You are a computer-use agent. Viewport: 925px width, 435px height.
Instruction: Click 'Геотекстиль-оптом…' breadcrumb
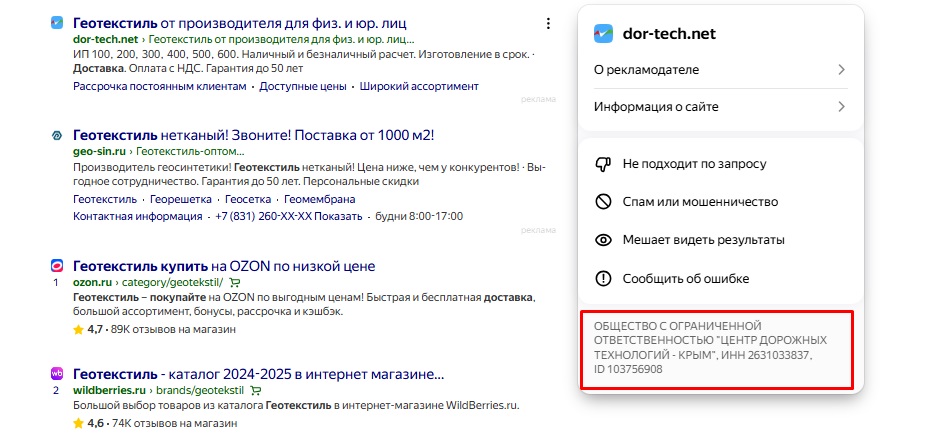(190, 152)
